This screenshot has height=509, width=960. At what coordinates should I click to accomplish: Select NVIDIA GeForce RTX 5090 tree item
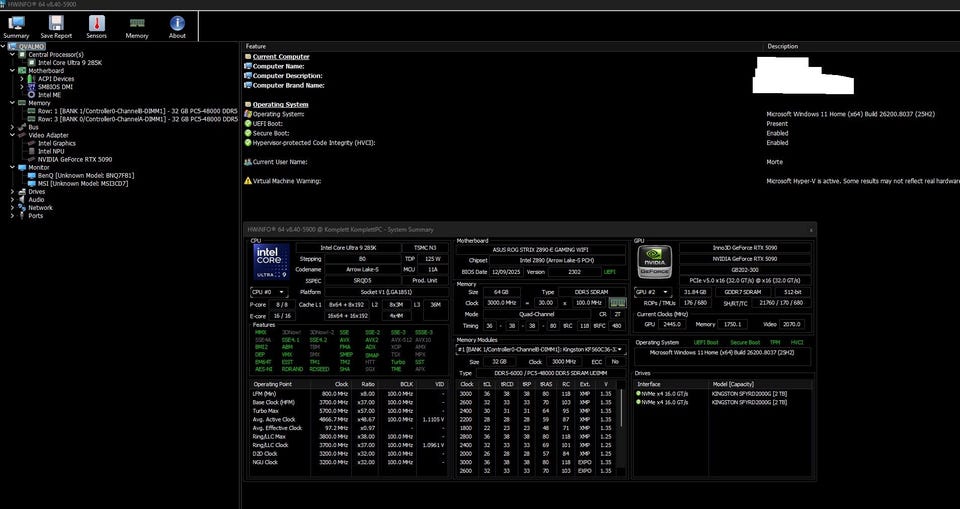75,159
